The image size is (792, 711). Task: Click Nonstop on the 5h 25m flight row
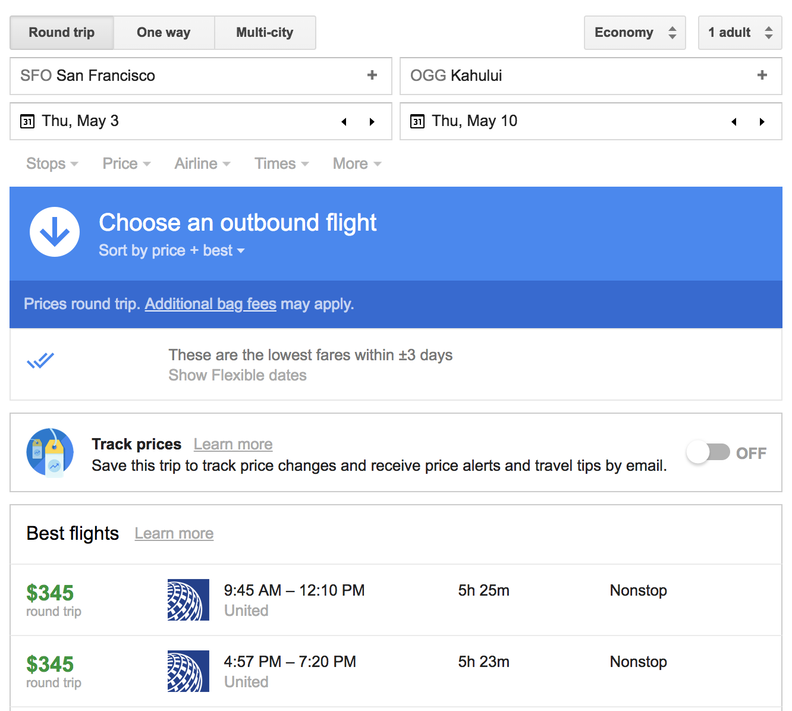point(638,590)
